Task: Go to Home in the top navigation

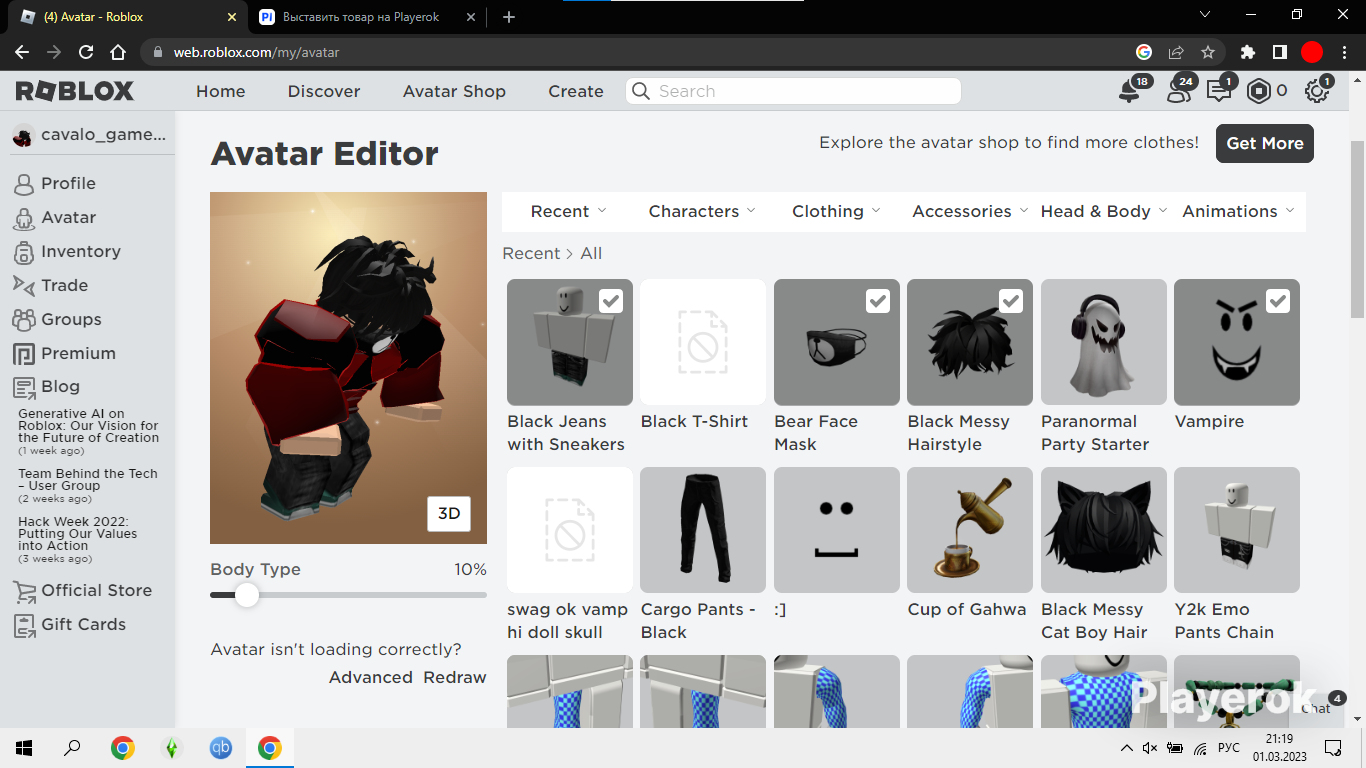Action: pos(221,91)
